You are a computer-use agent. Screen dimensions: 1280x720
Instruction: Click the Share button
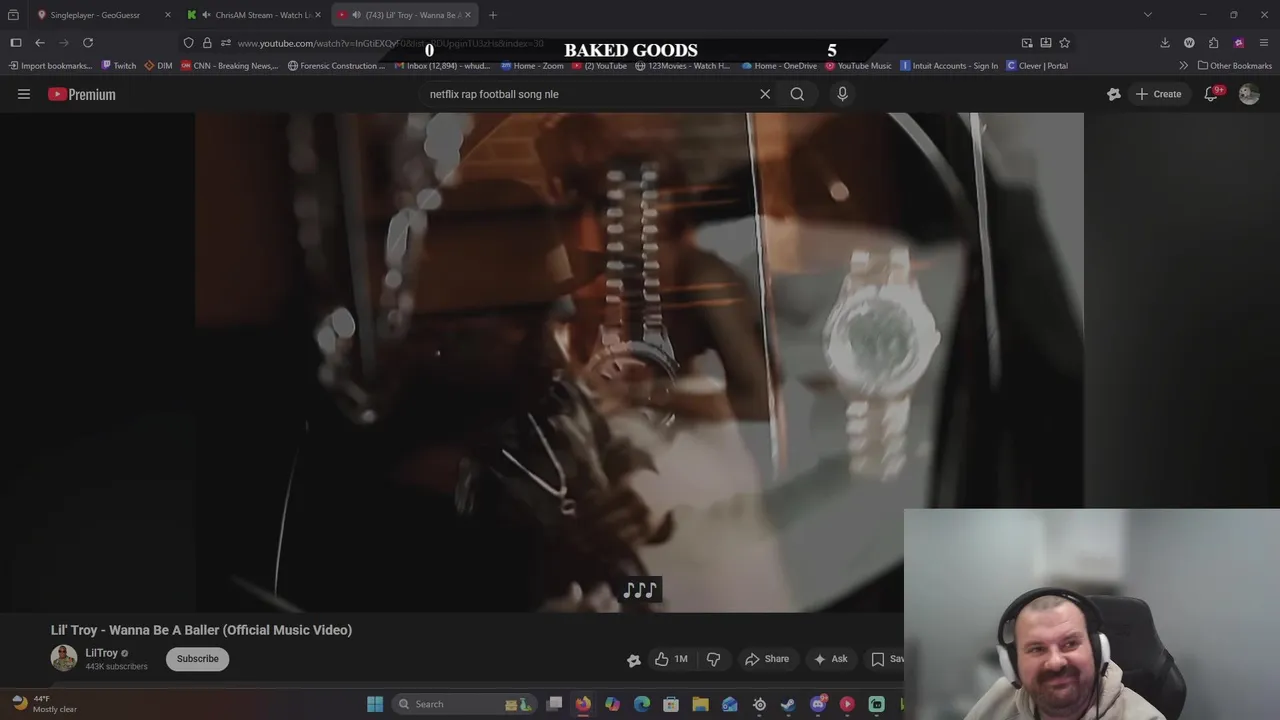[767, 659]
